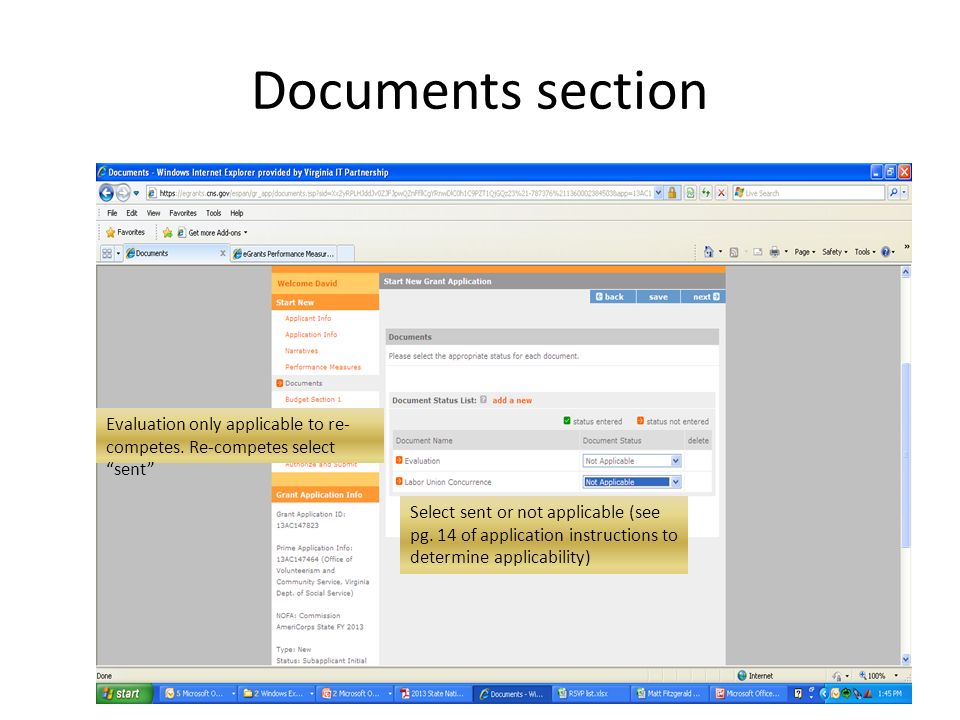Click the Compatibility View icon
Viewport: 960px width, 720px height.
tap(691, 193)
